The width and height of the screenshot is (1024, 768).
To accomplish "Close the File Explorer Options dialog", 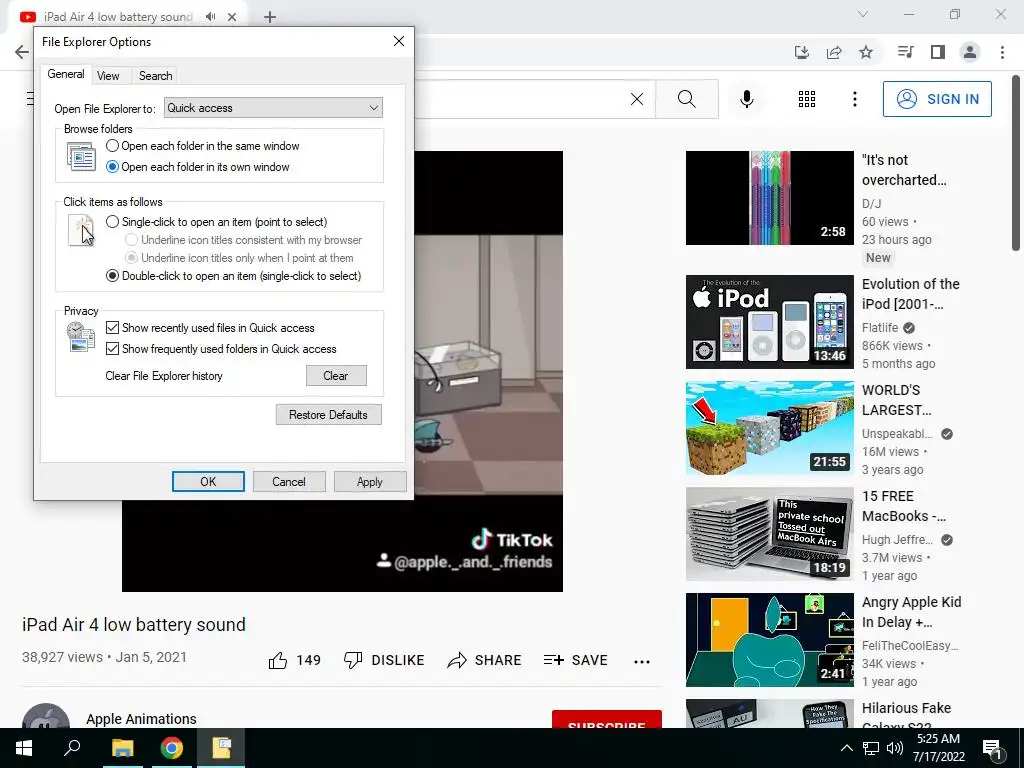I will pyautogui.click(x=399, y=41).
